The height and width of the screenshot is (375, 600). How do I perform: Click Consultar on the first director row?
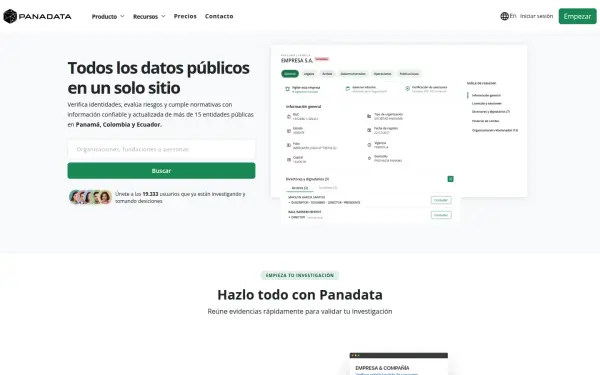441,200
